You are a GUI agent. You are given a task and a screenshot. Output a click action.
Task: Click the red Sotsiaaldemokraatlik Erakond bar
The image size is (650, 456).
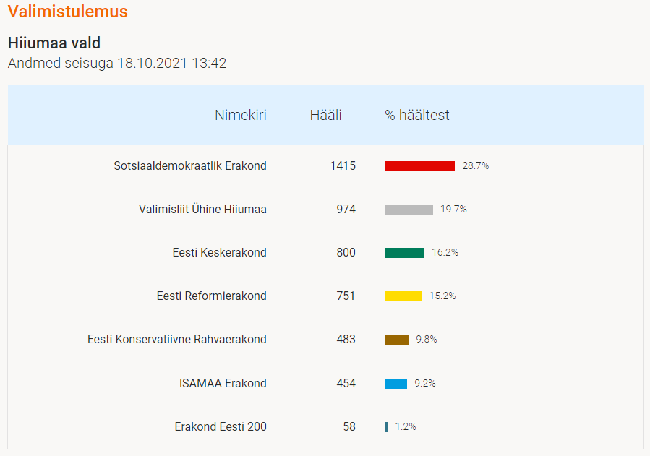[x=420, y=166]
